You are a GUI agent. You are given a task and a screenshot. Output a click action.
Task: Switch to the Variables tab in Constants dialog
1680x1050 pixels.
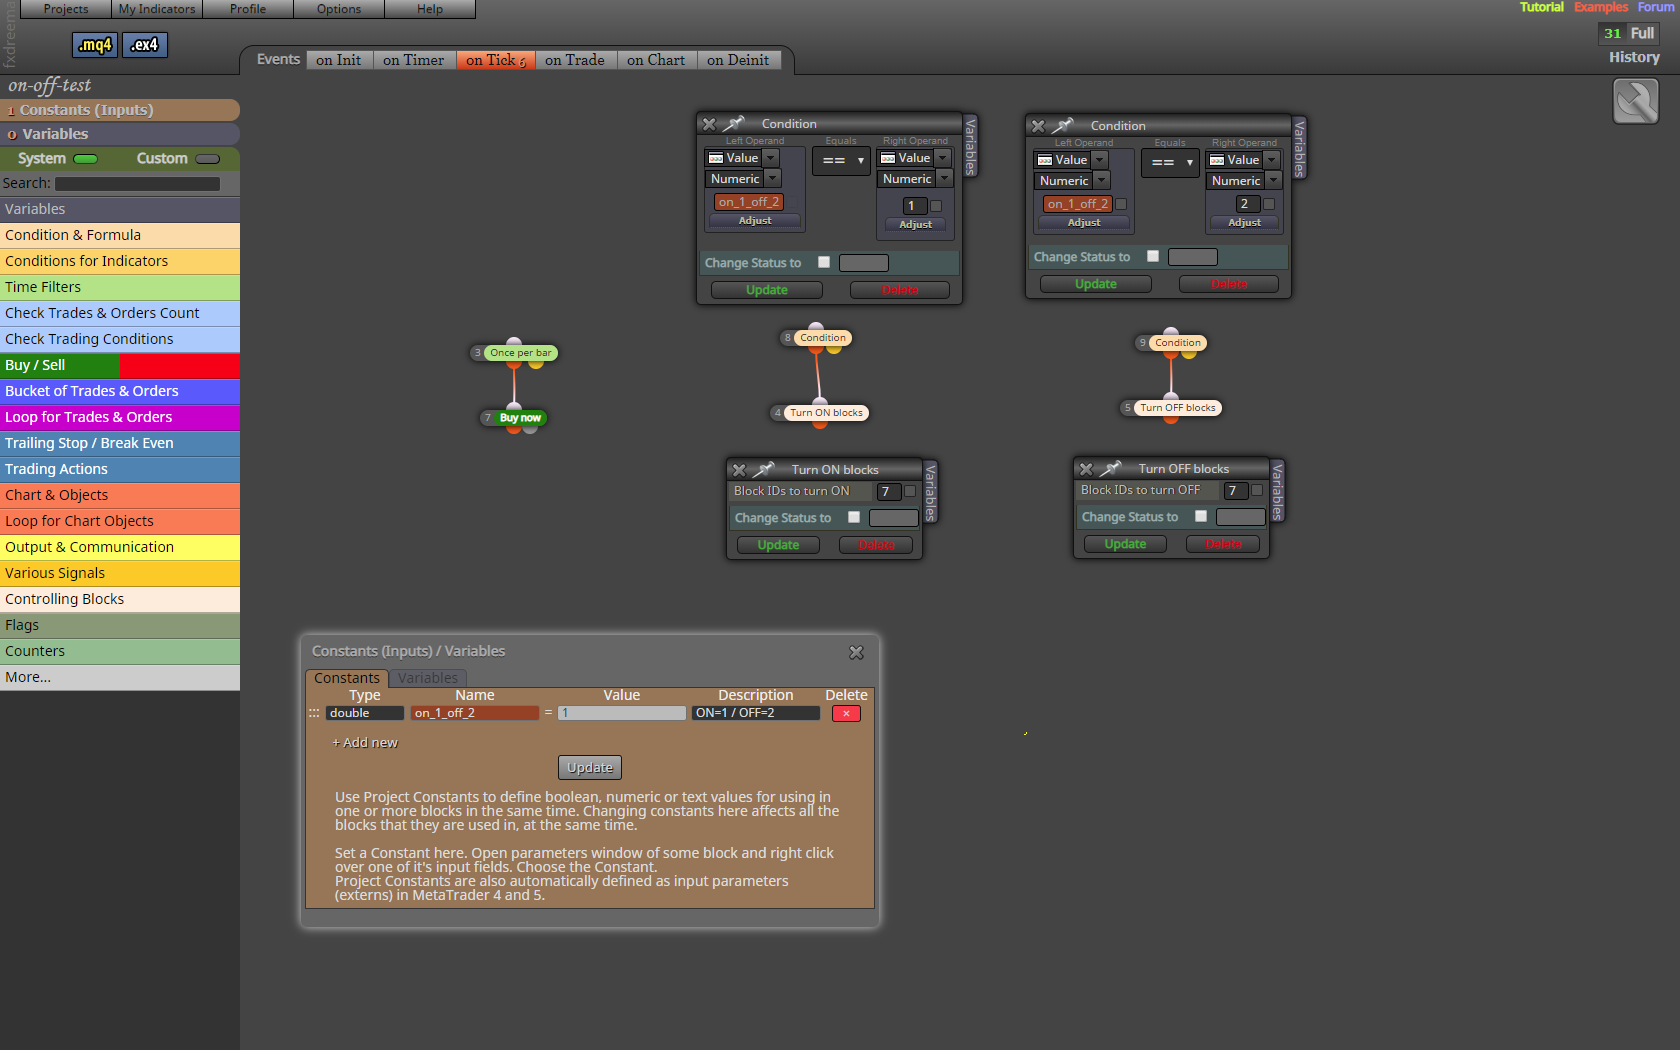tap(428, 678)
